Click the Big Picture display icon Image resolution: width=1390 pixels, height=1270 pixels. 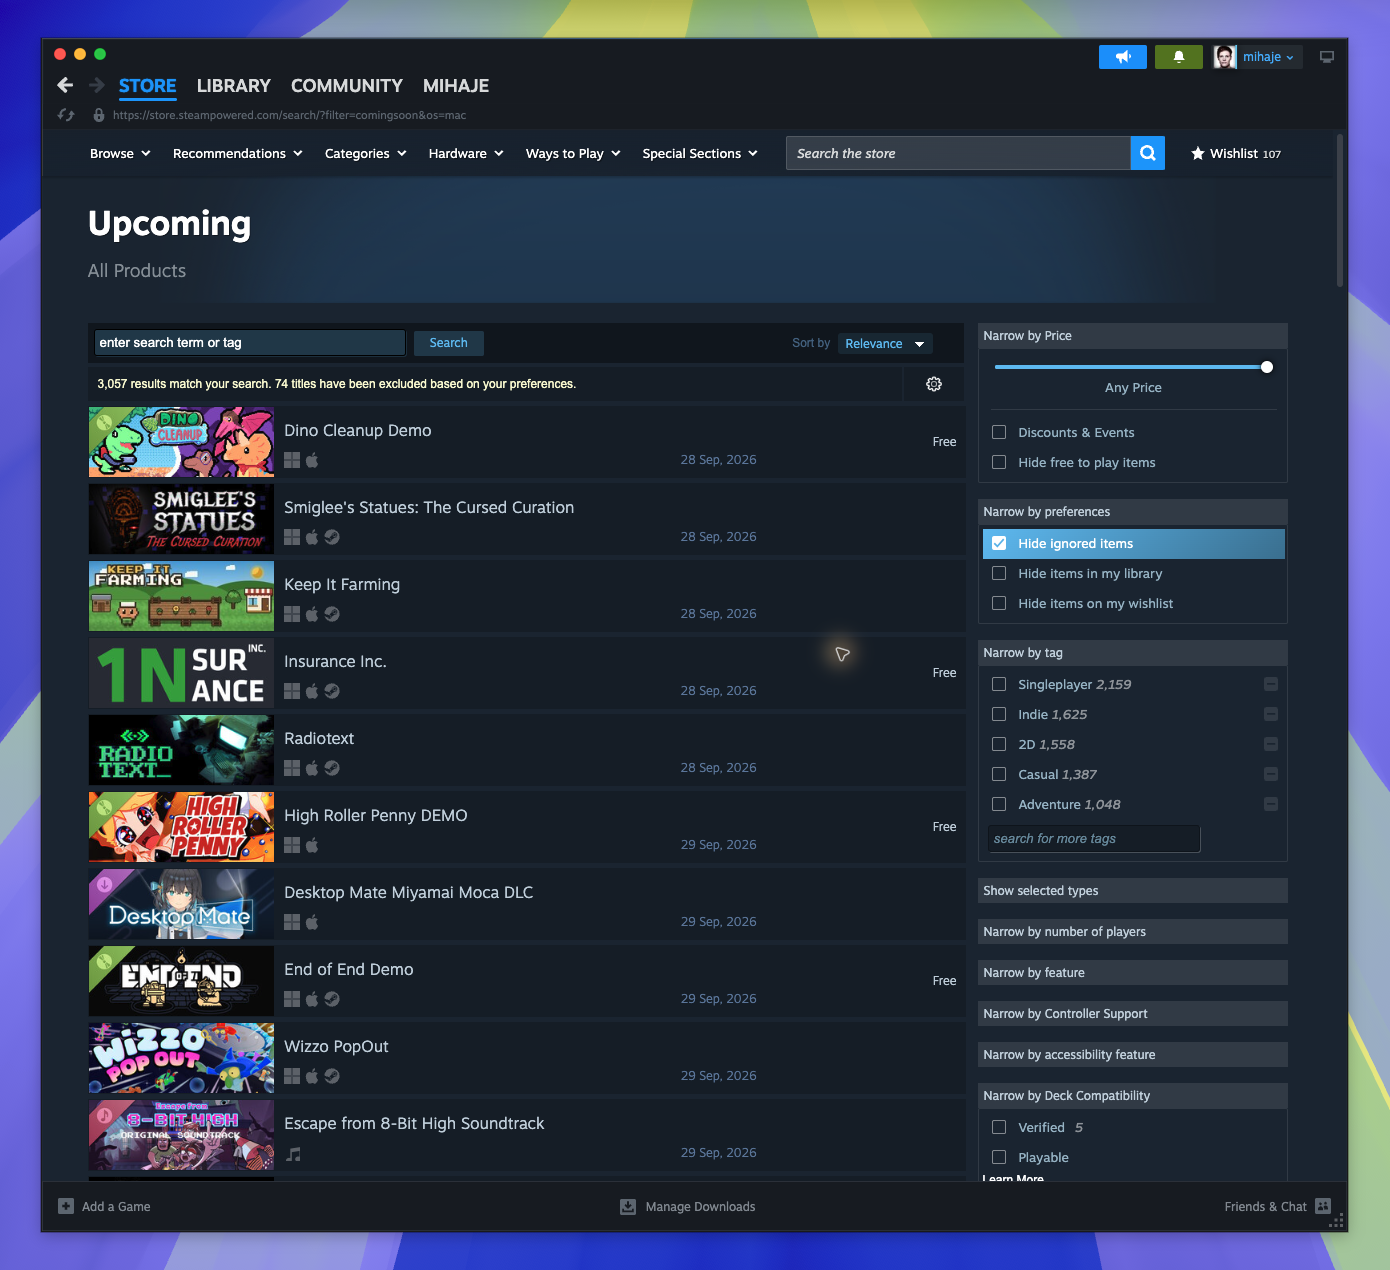coord(1327,57)
